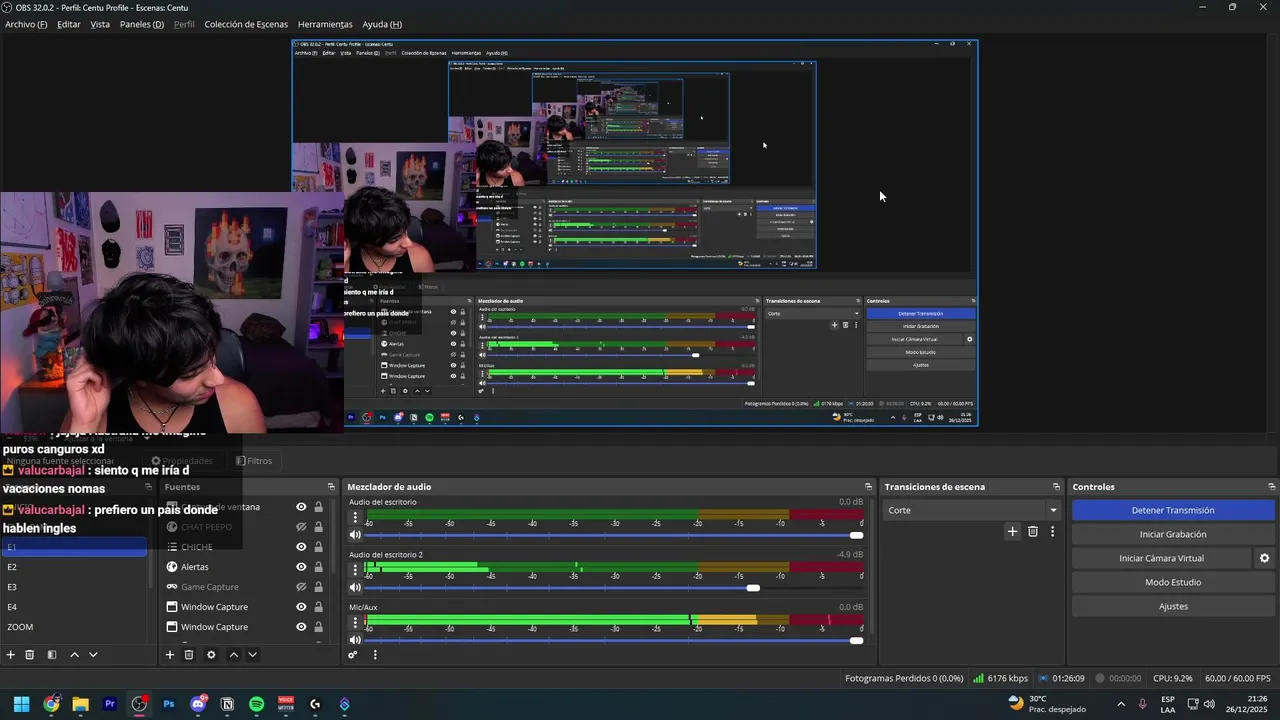This screenshot has width=1280, height=720.
Task: Pop out the Fuentes dock panel
Action: pyautogui.click(x=331, y=487)
